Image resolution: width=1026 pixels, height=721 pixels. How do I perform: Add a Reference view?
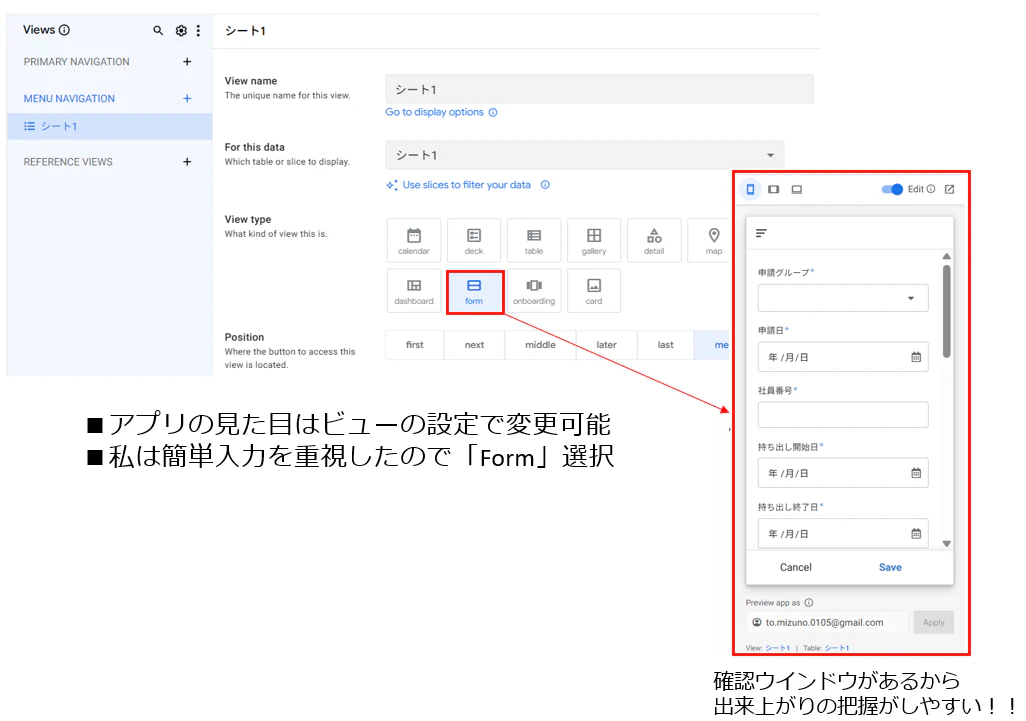[x=187, y=162]
